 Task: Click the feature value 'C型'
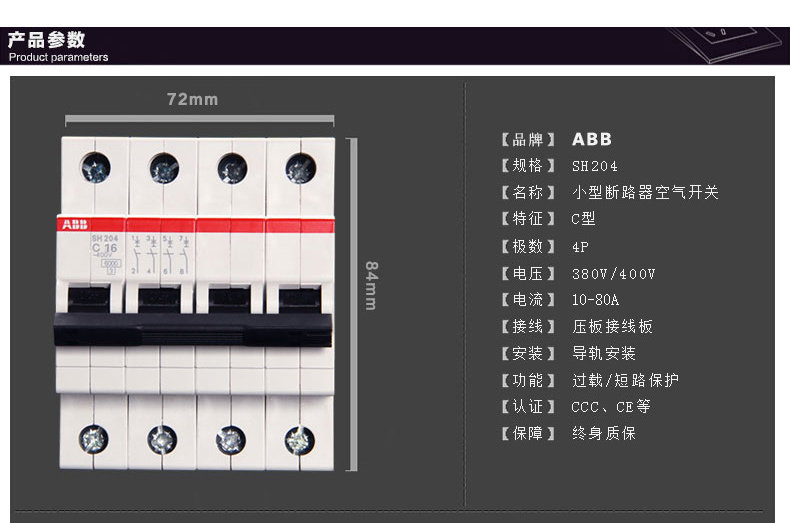(x=583, y=219)
